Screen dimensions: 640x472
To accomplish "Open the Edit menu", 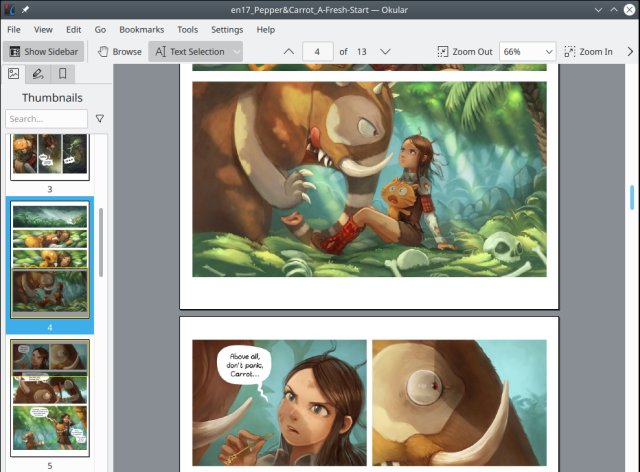I will click(x=73, y=29).
